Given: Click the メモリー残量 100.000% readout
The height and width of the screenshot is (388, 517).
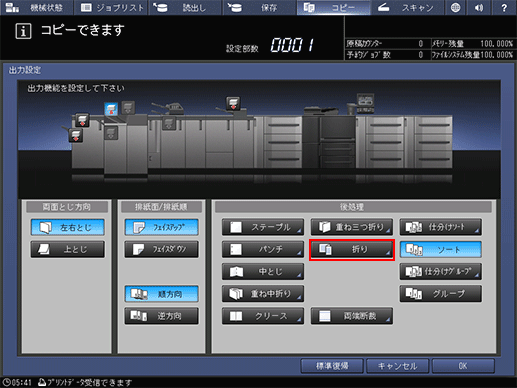Looking at the screenshot, I should [x=472, y=44].
